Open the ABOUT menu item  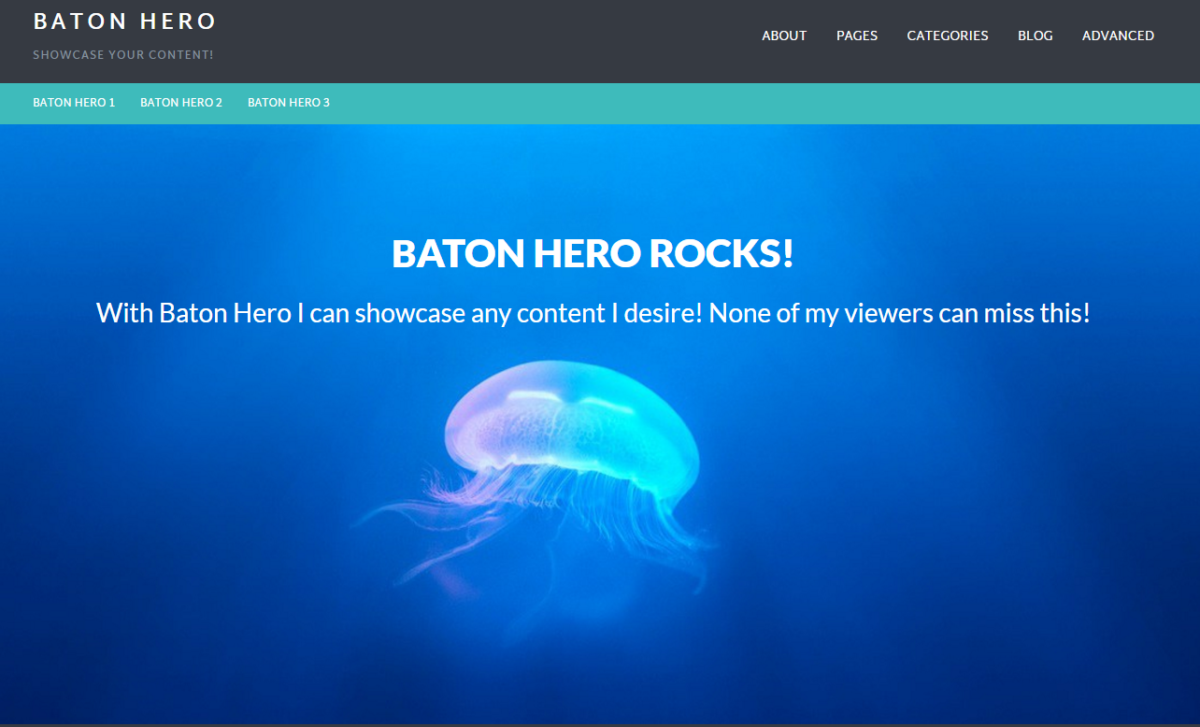point(784,35)
